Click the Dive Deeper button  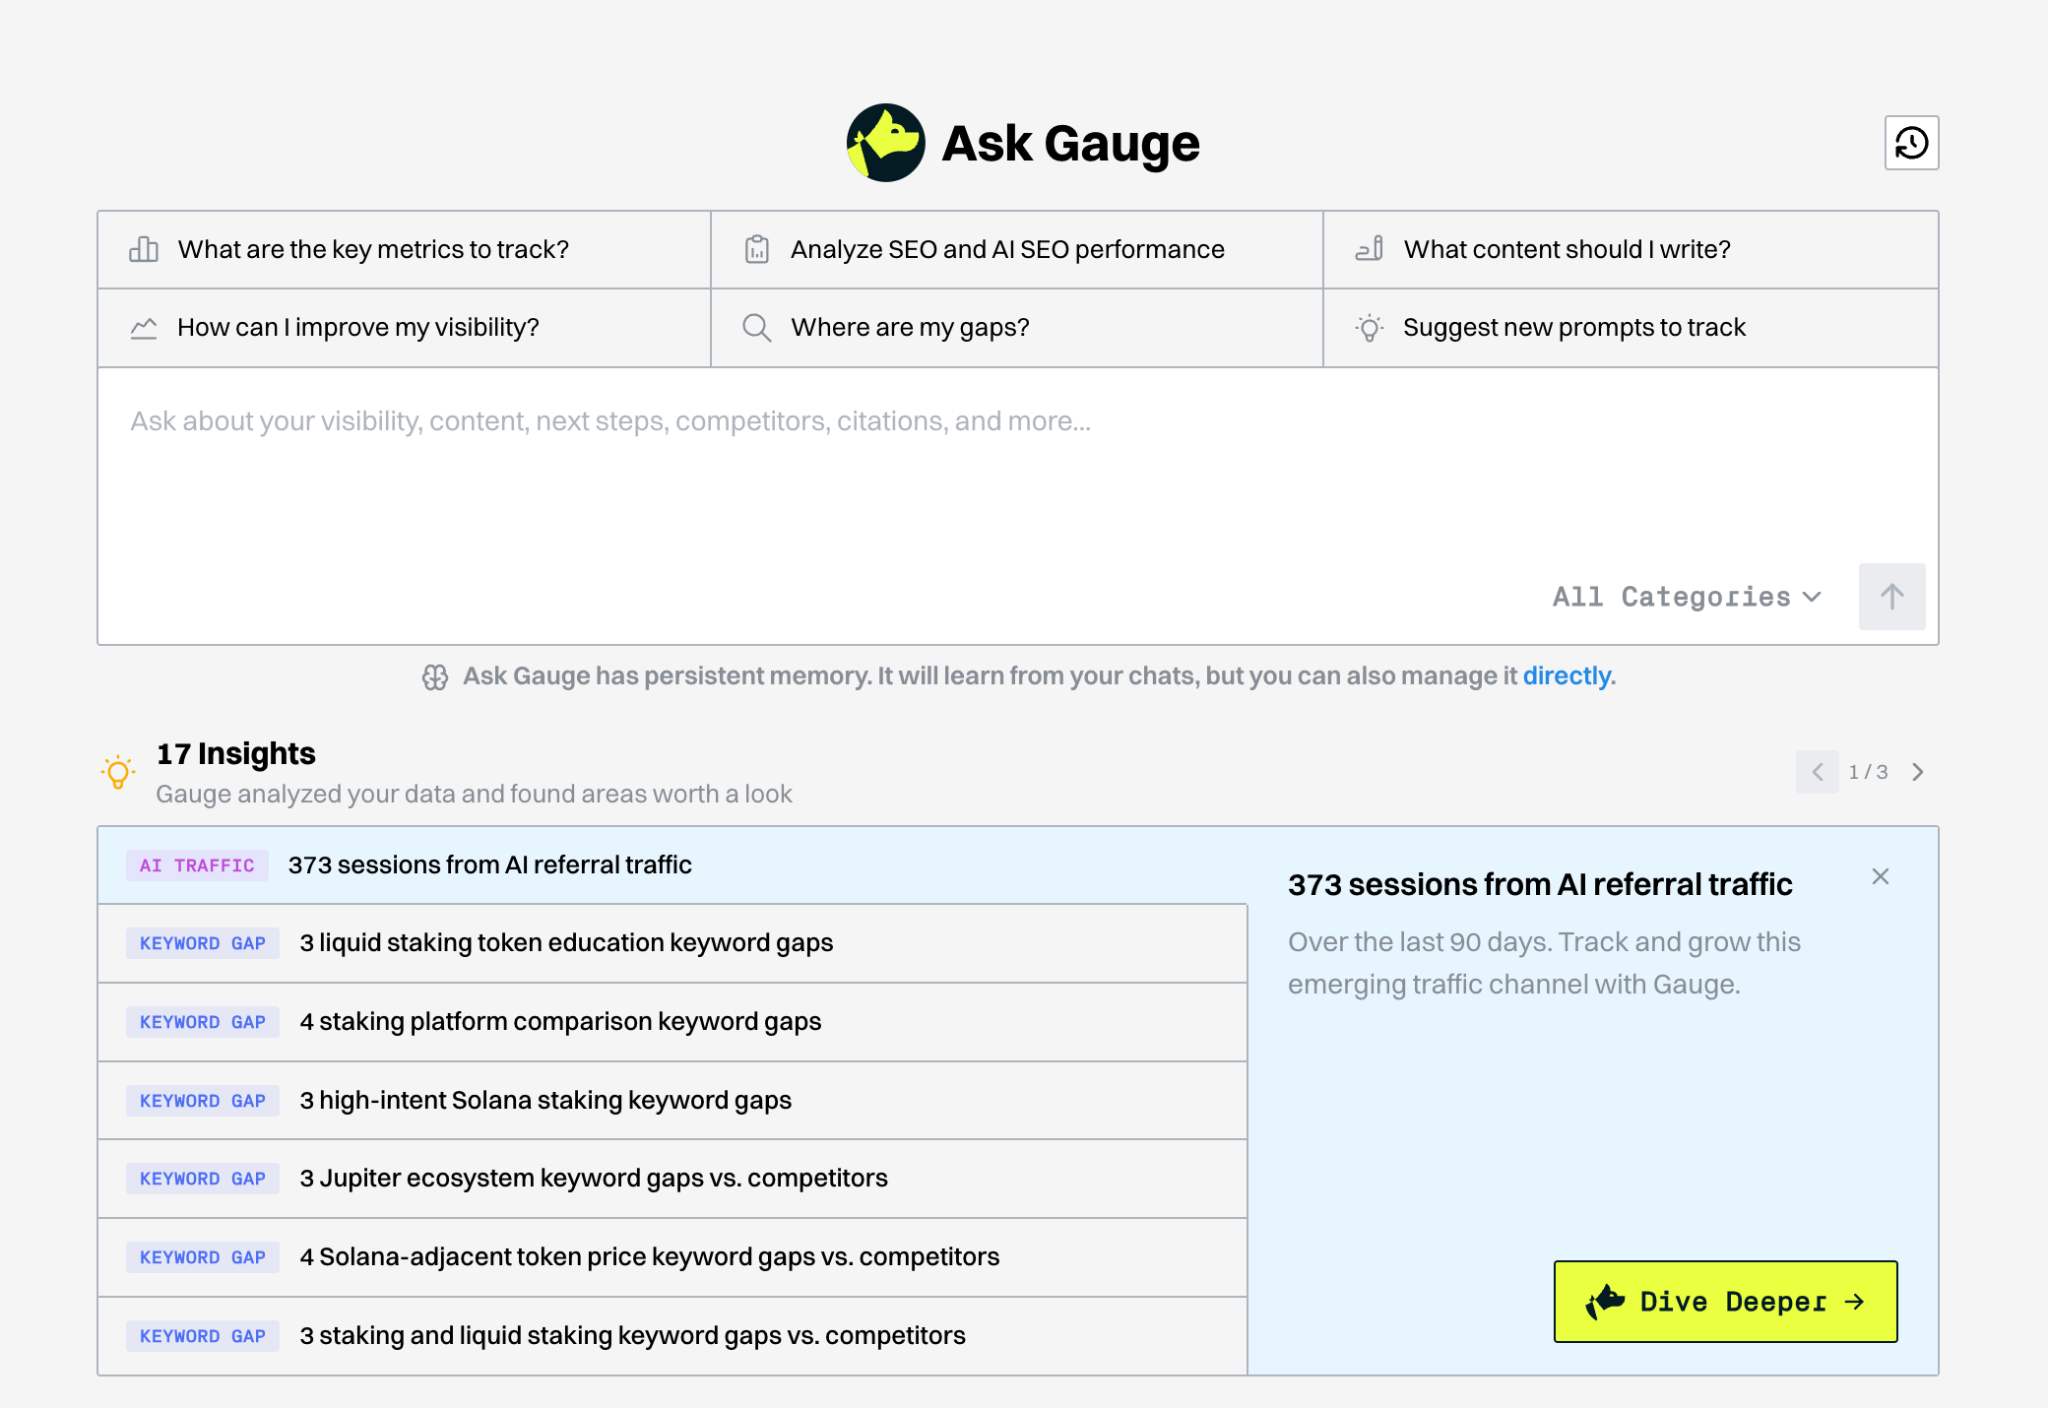(1725, 1301)
